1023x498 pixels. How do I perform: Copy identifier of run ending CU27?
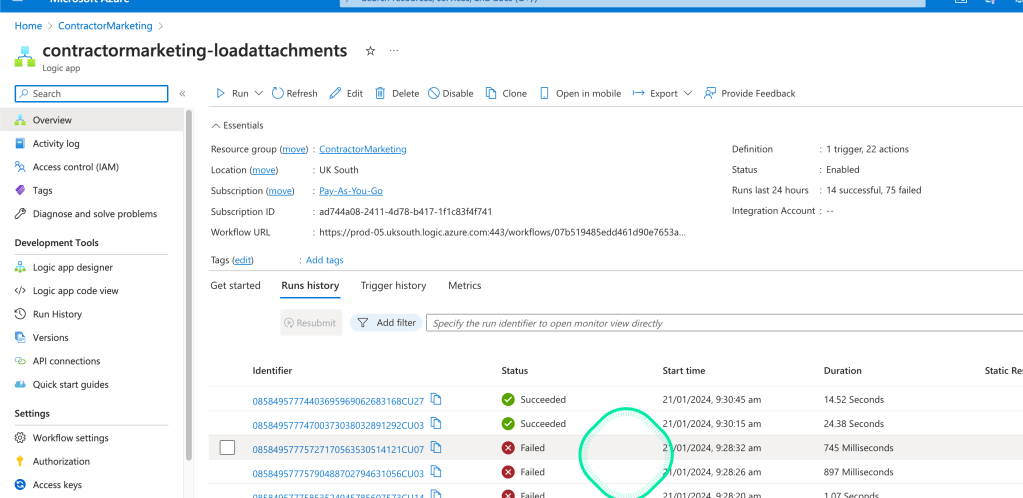(x=436, y=399)
